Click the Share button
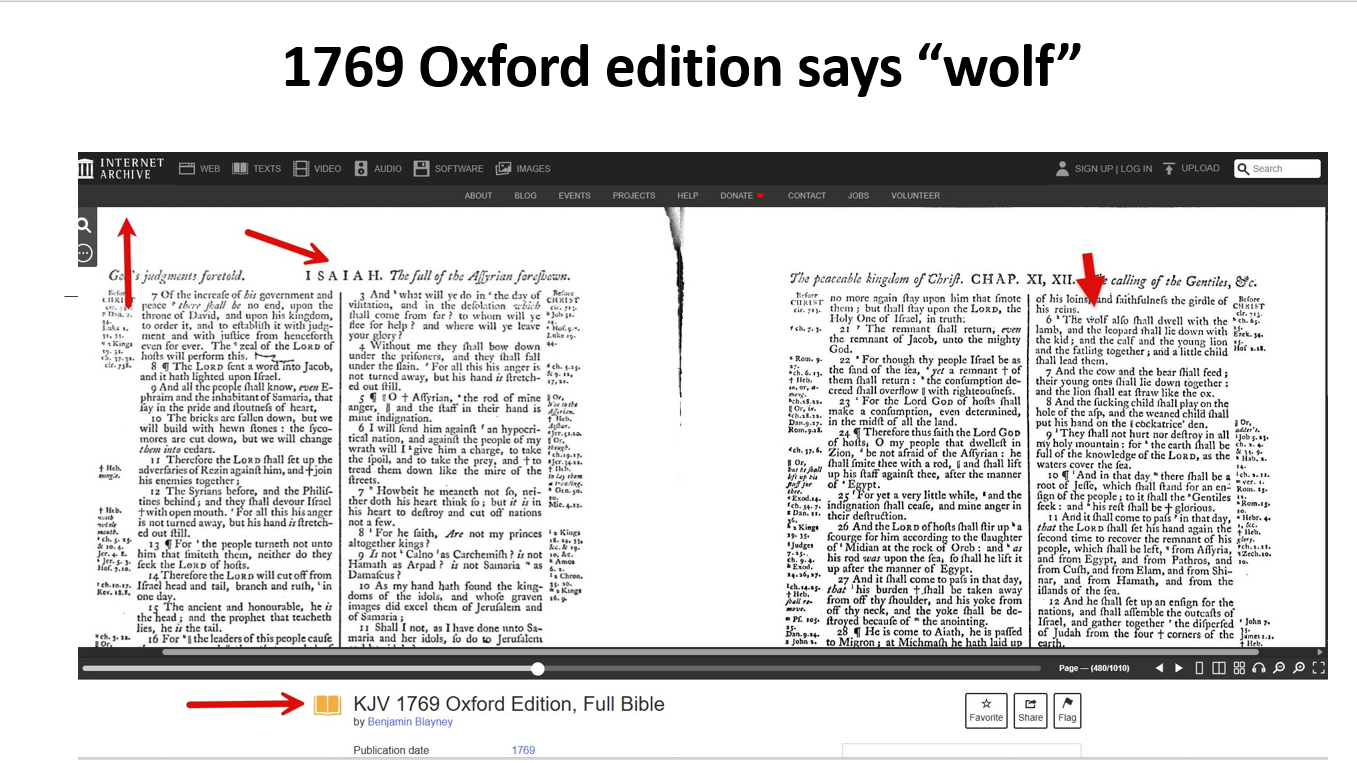The height and width of the screenshot is (763, 1357). click(x=1030, y=709)
